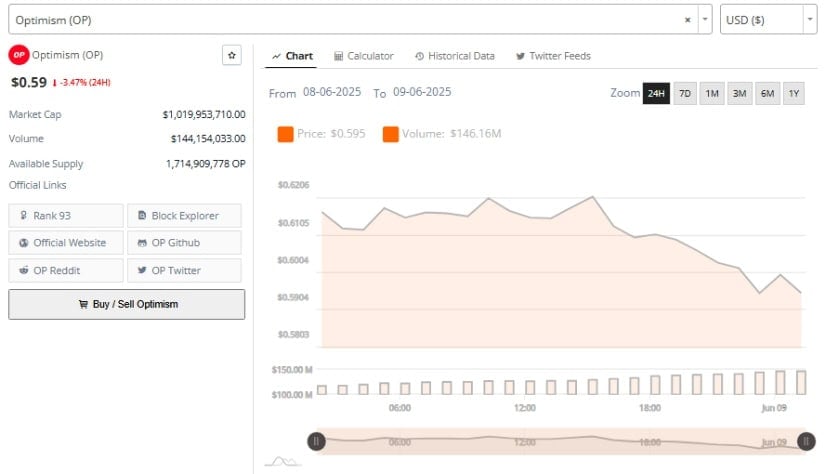Toggle the Price series orange legend swatch
This screenshot has width=825, height=474.
pyautogui.click(x=285, y=134)
